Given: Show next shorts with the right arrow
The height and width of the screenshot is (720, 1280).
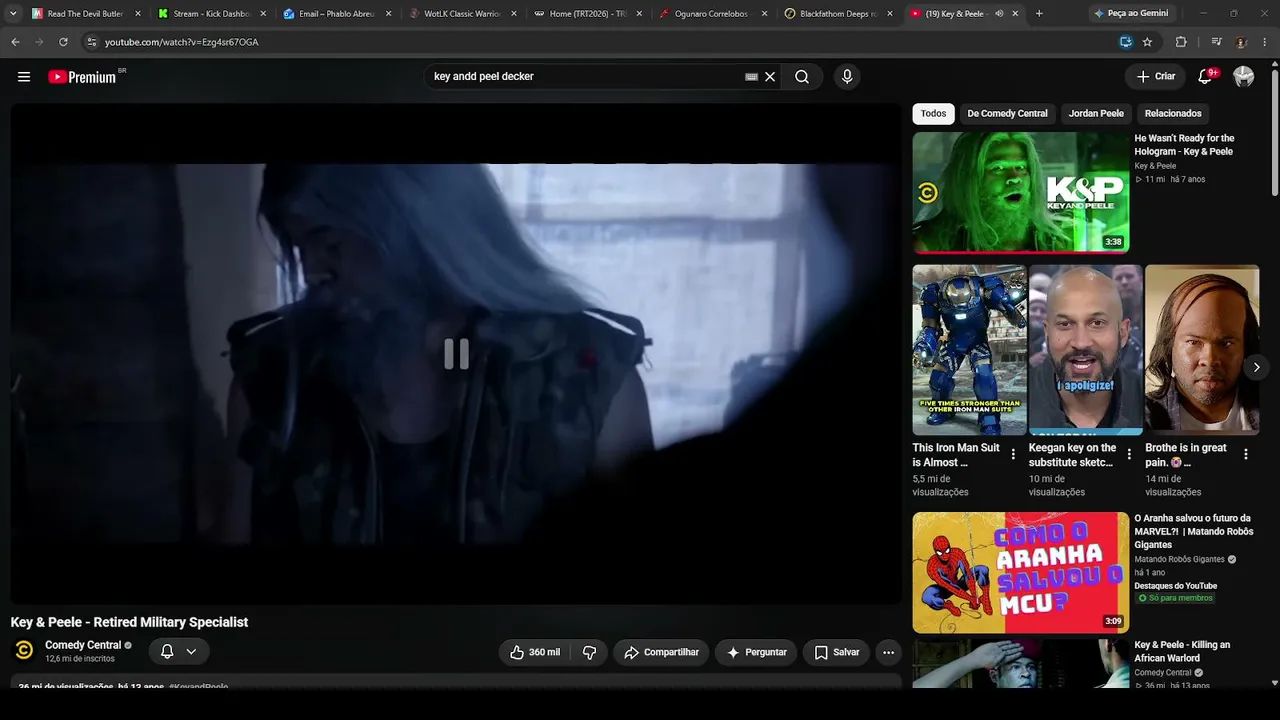Looking at the screenshot, I should (1257, 367).
